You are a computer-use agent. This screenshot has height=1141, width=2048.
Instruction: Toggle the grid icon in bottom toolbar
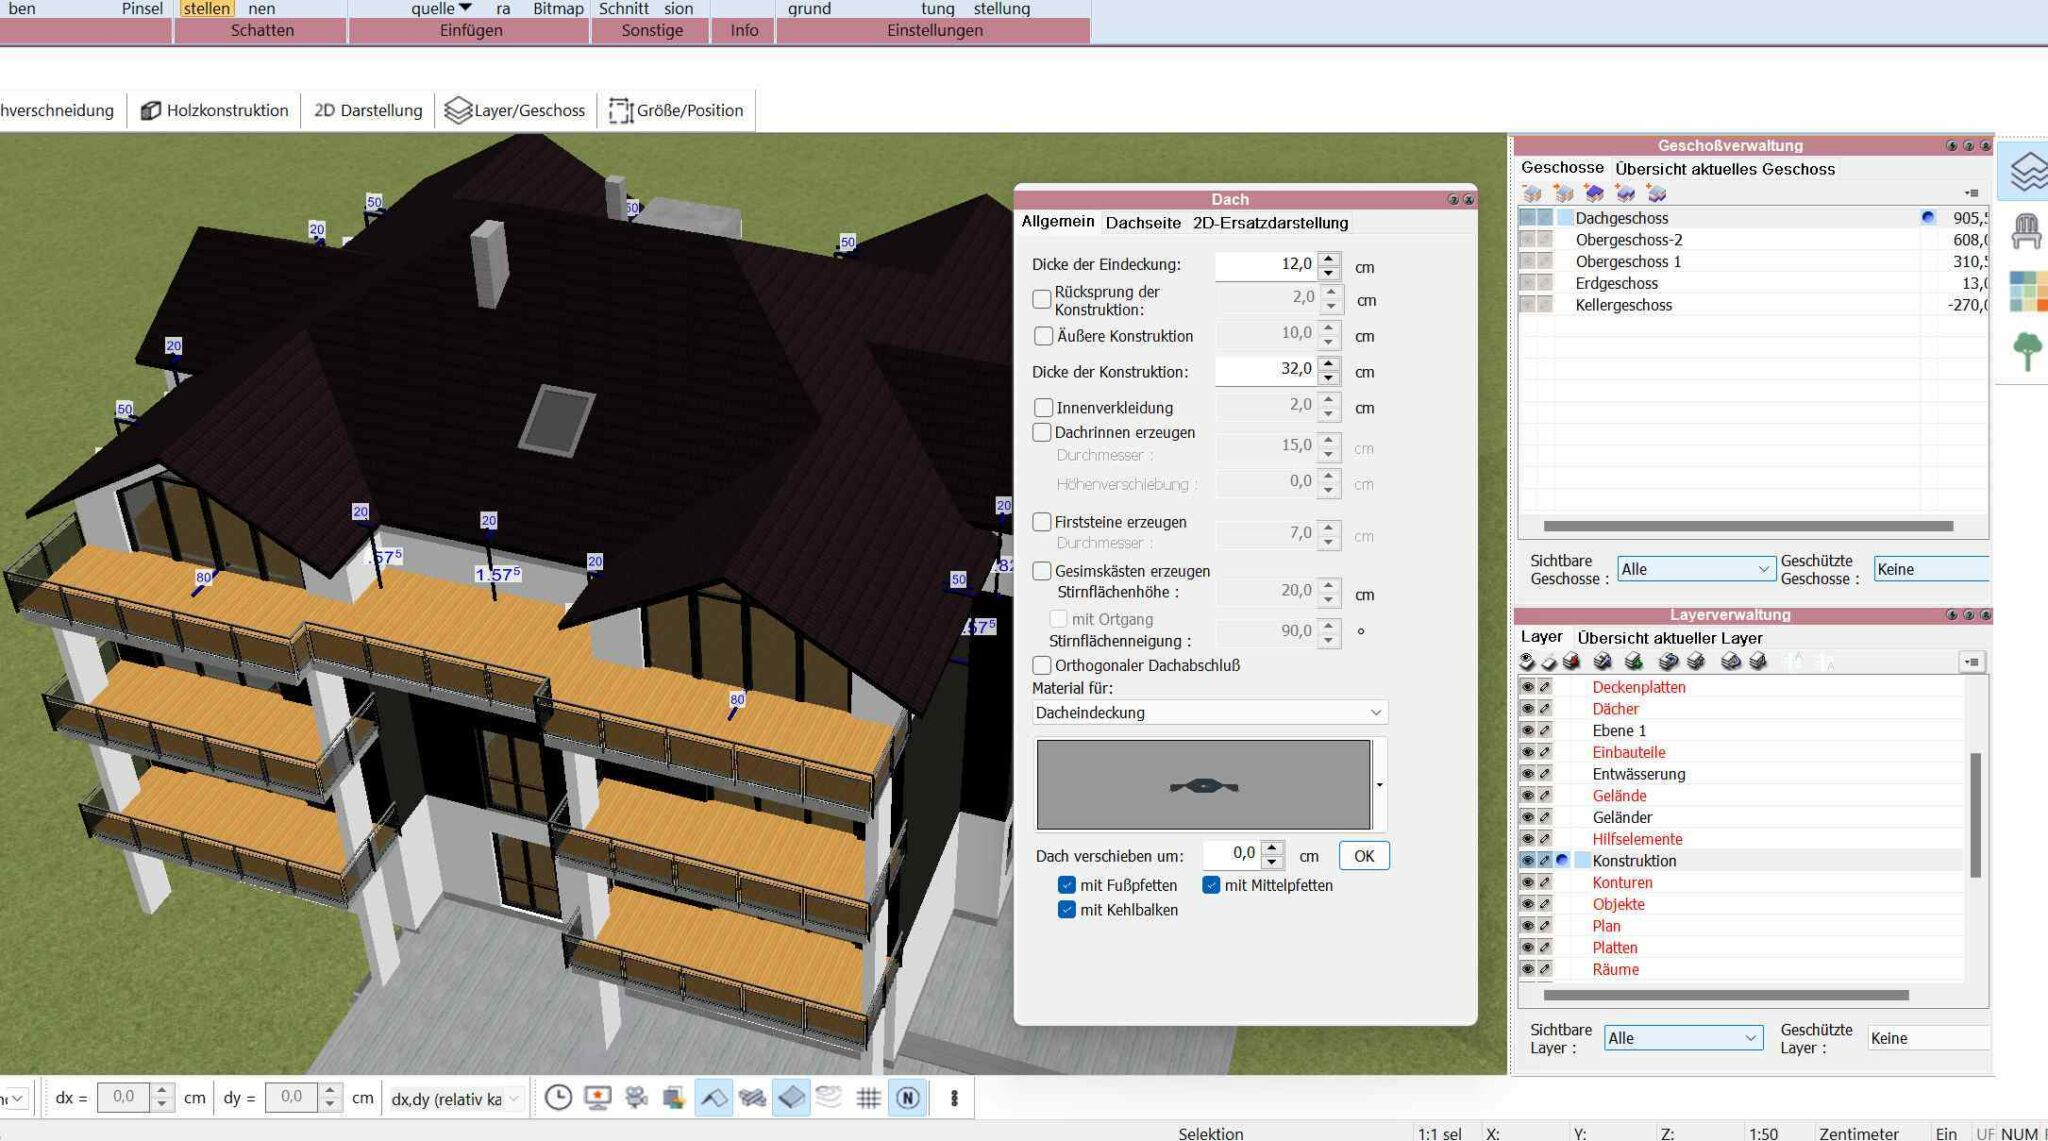click(x=868, y=1098)
